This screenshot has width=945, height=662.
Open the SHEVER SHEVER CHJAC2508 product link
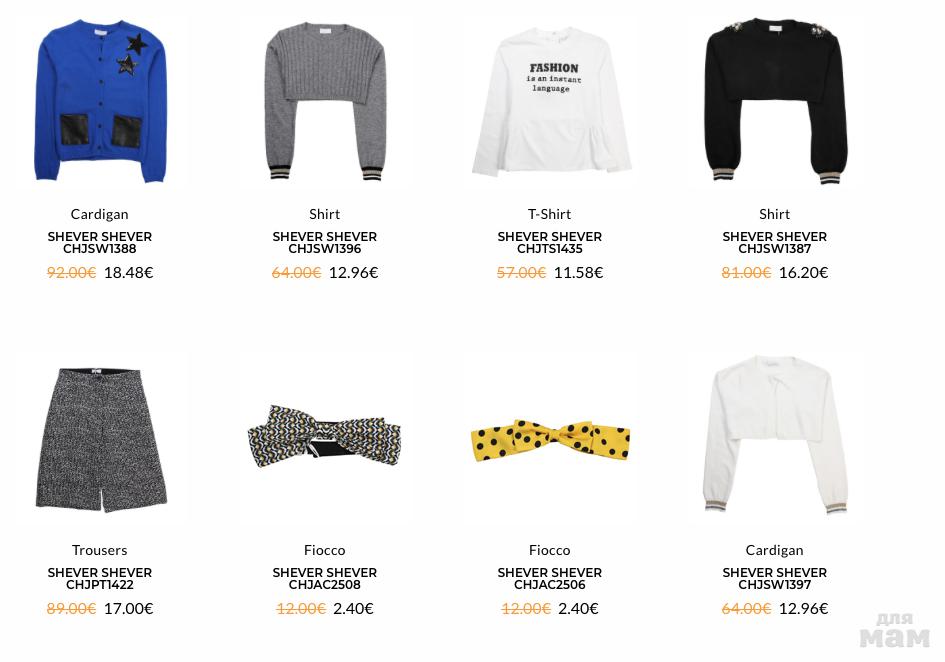click(325, 578)
